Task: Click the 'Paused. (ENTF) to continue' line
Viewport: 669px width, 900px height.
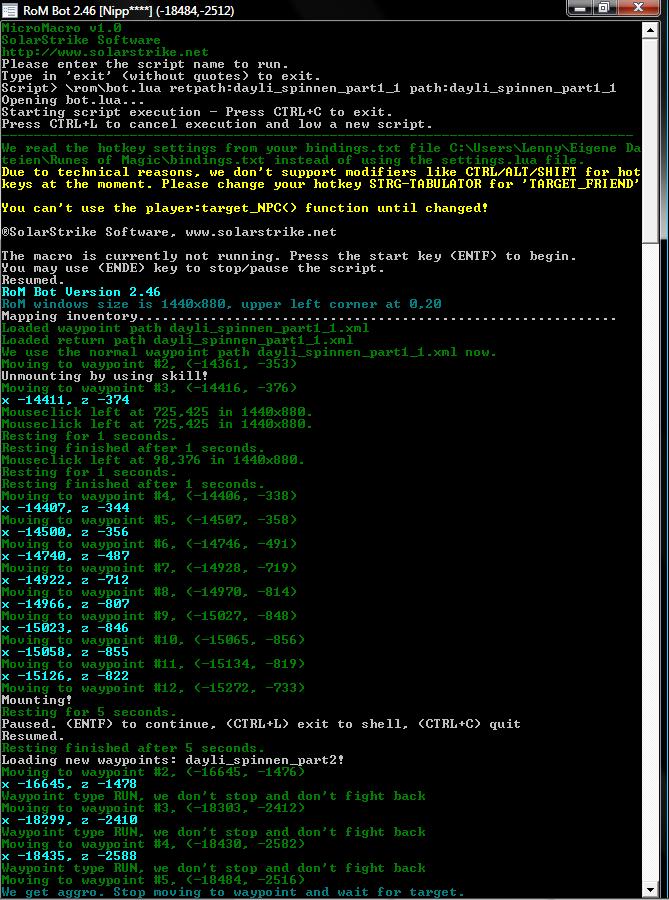Action: (260, 724)
